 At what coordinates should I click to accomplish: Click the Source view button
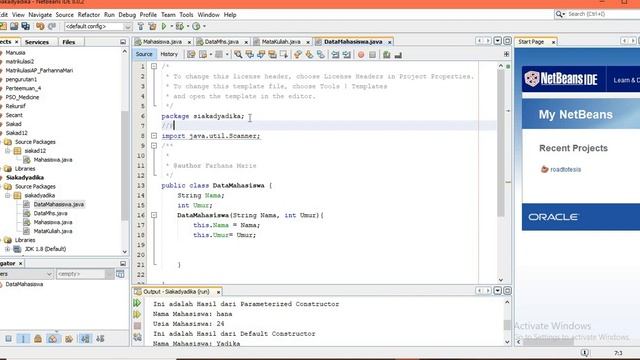(144, 54)
